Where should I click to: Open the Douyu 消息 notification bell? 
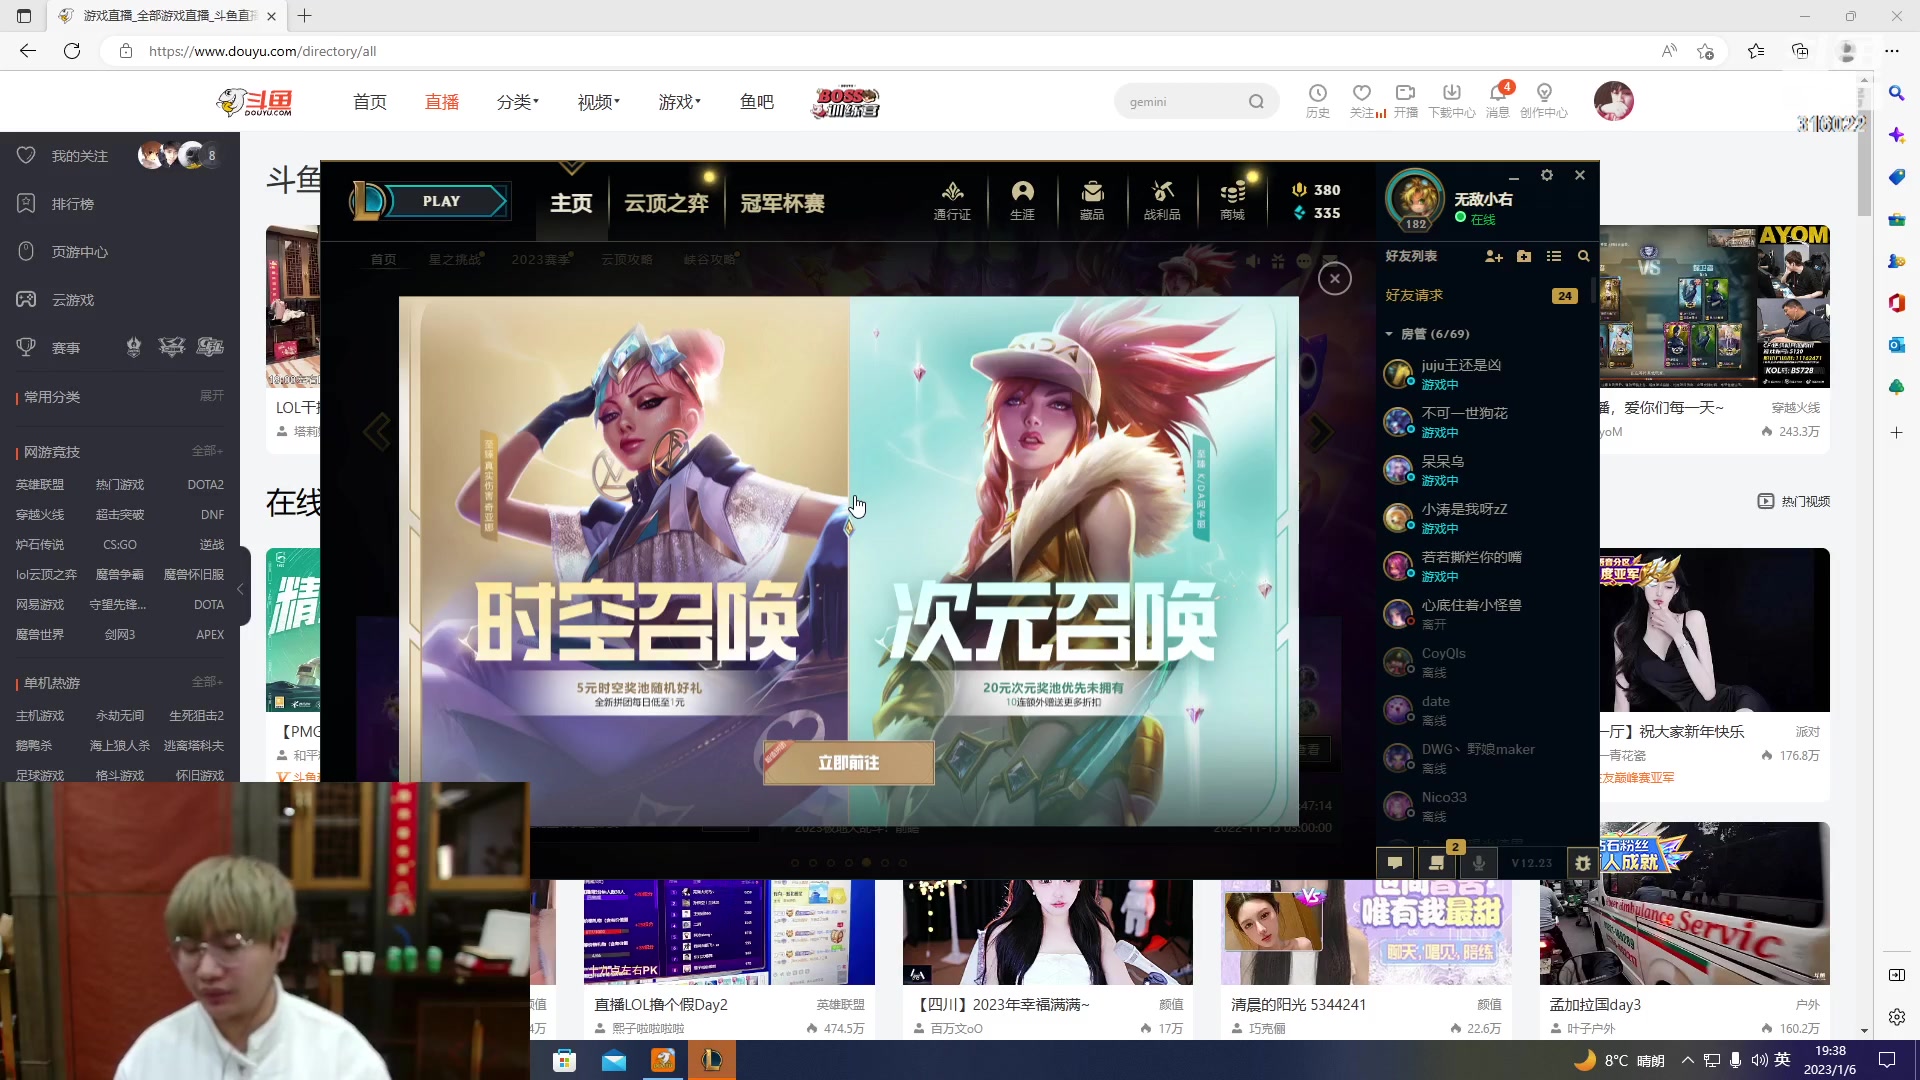point(1498,101)
